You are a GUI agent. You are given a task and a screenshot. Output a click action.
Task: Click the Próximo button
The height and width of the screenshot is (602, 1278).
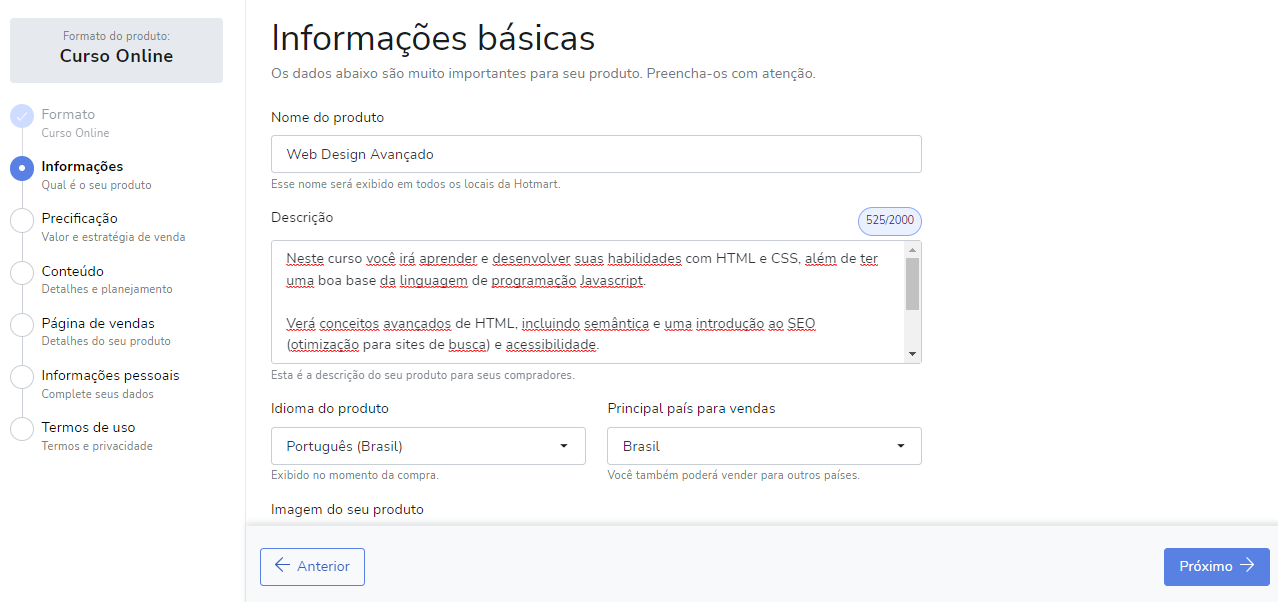pos(1216,567)
